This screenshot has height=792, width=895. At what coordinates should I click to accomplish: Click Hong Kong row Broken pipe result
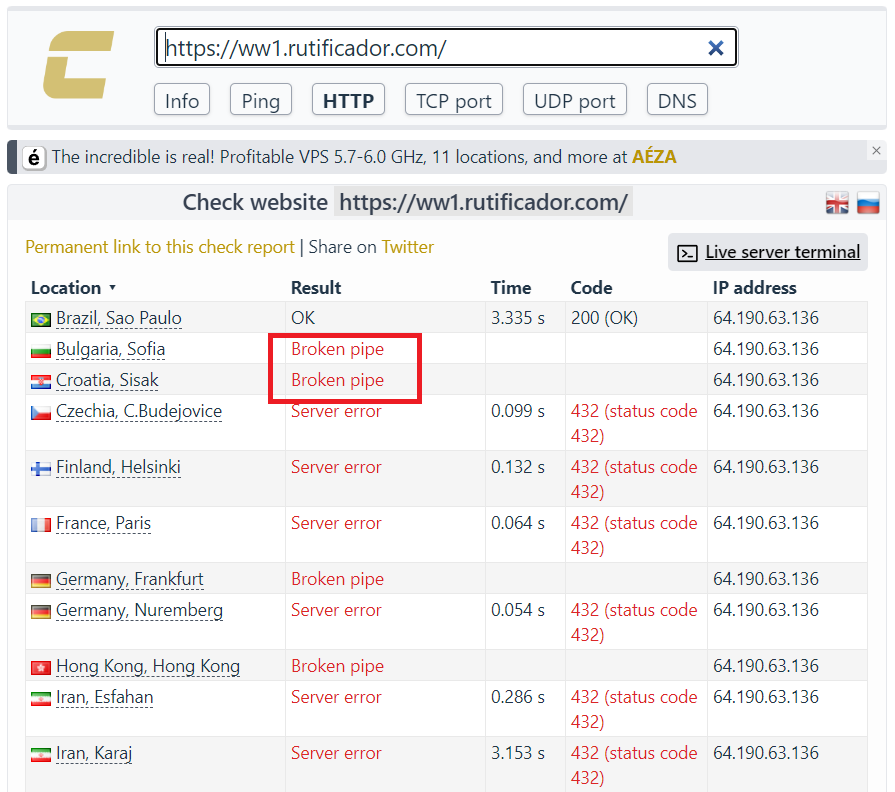(x=337, y=666)
